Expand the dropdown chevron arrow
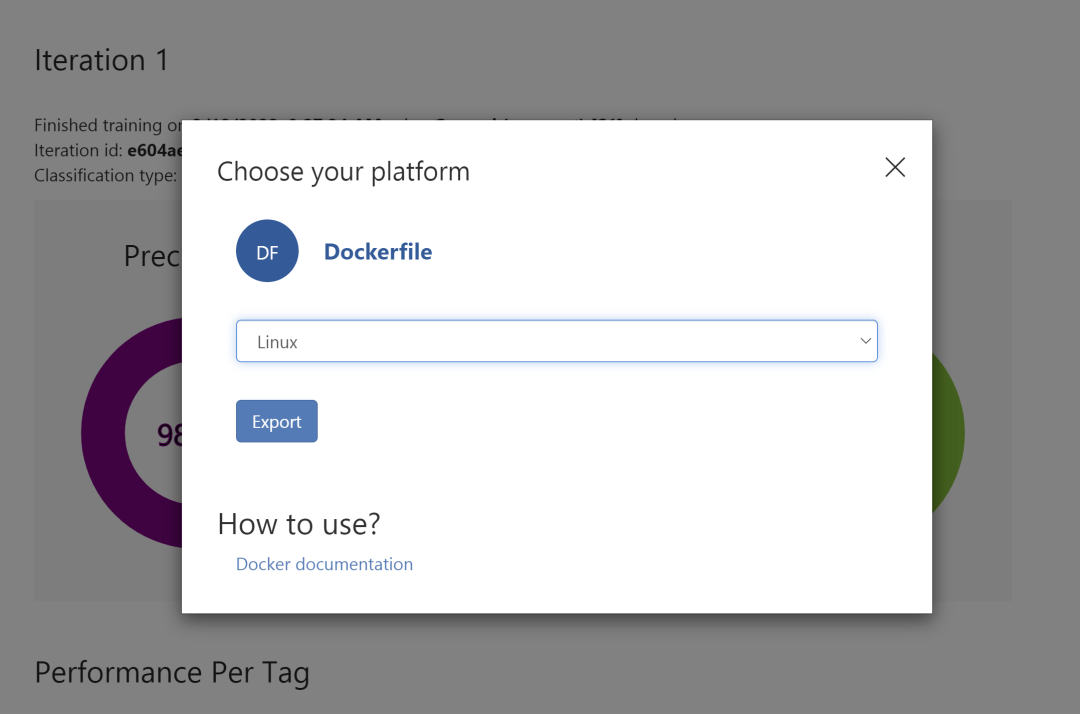The image size is (1080, 714). pyautogui.click(x=865, y=341)
